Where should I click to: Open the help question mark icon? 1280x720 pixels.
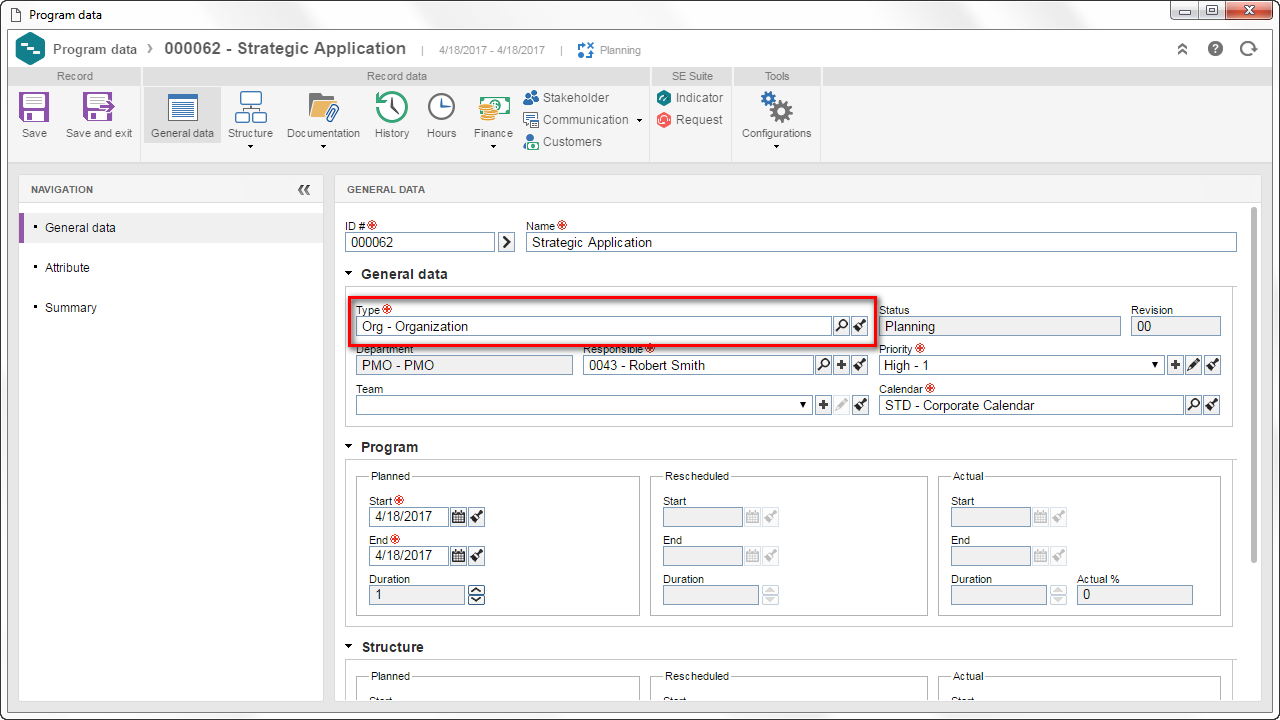[1215, 49]
